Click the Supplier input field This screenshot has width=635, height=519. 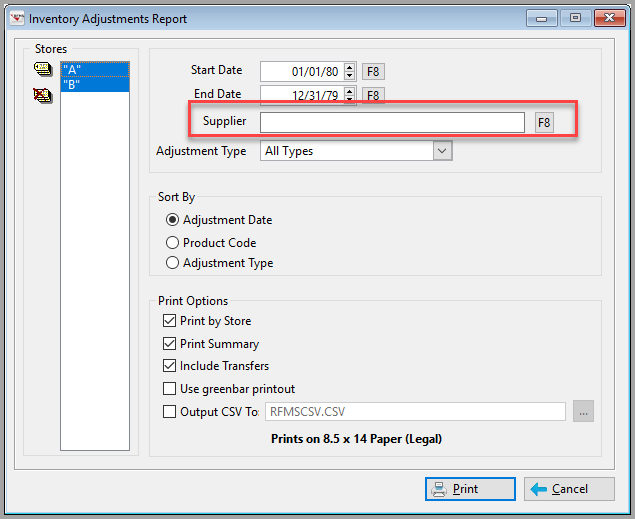[392, 122]
